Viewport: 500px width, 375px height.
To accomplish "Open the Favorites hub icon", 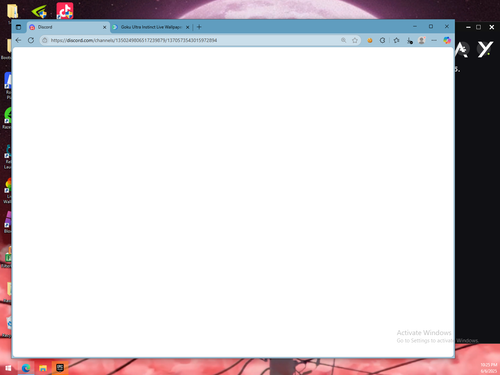I will click(x=396, y=40).
